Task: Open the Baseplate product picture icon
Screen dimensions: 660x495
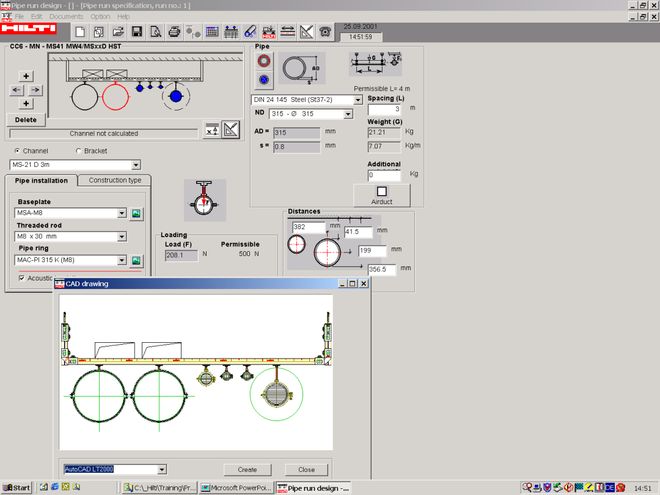Action: [137, 213]
